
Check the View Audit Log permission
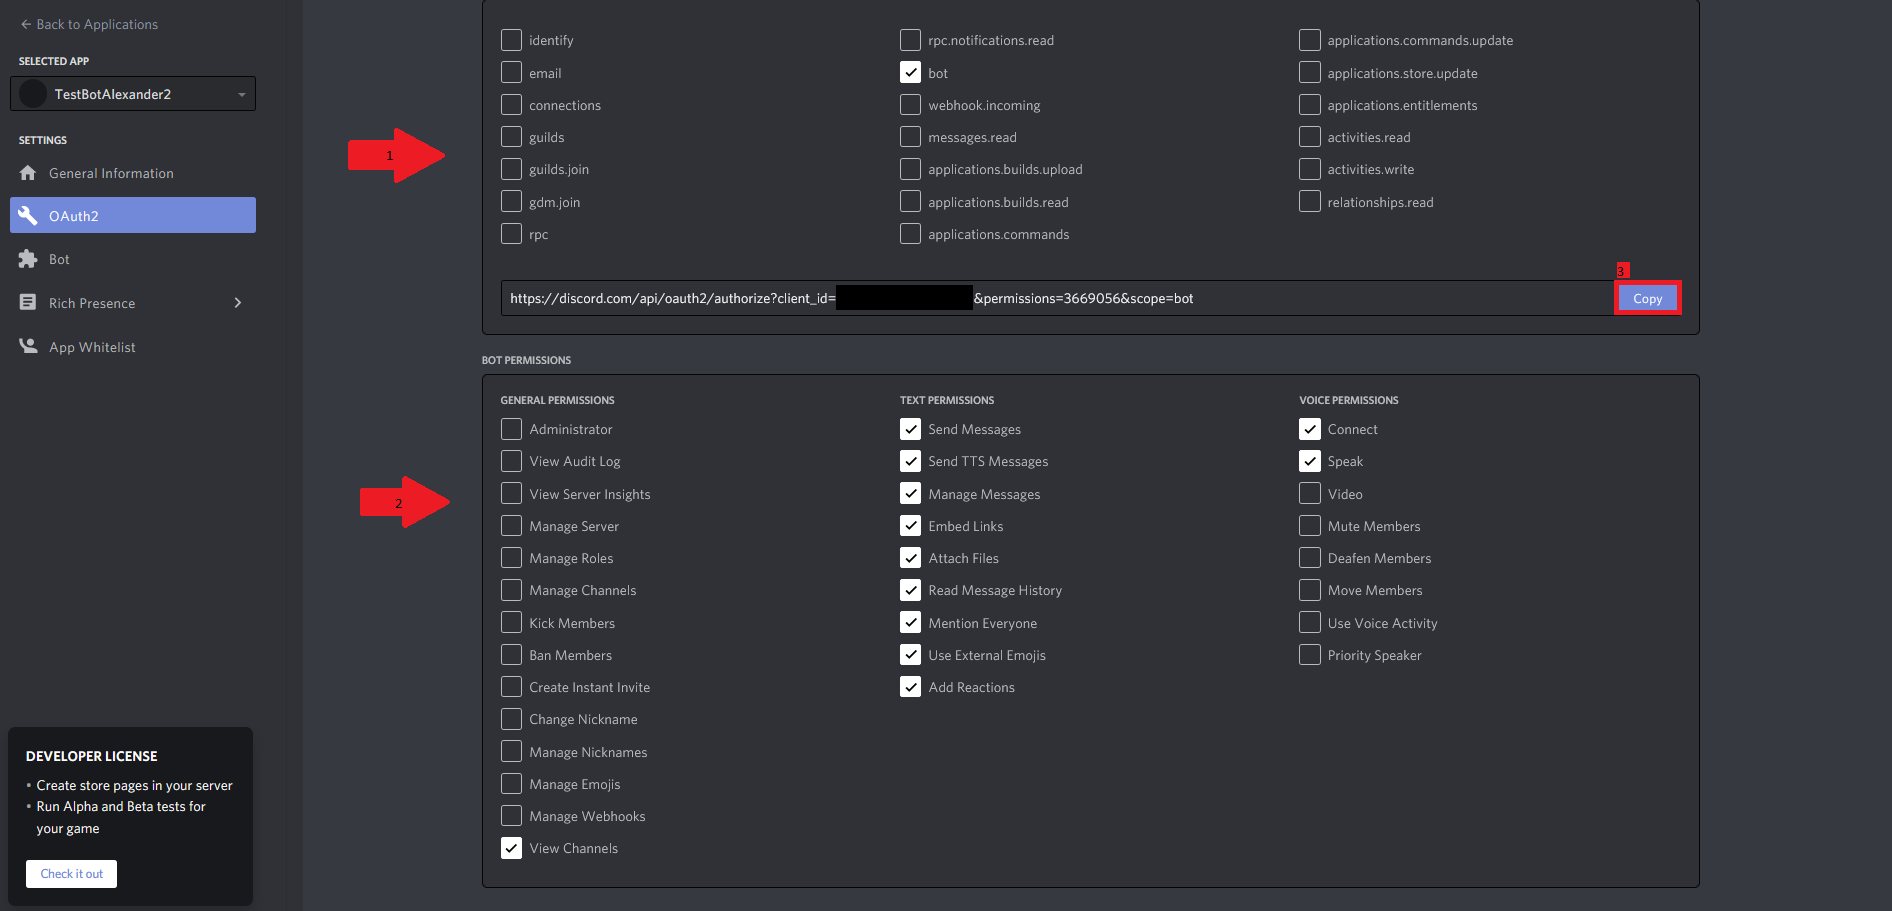coord(511,461)
